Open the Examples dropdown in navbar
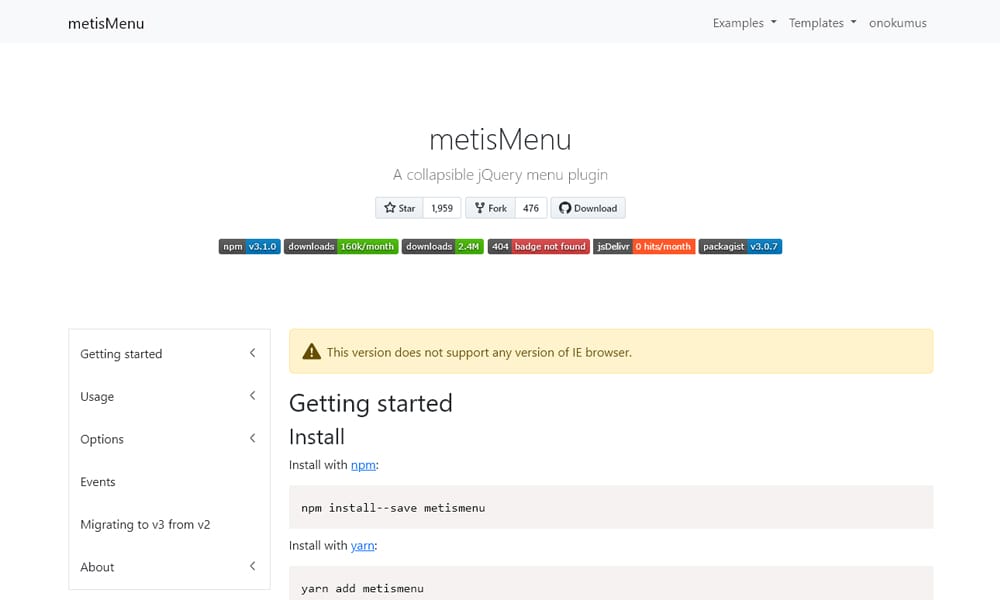The height and width of the screenshot is (600, 1000). 744,23
